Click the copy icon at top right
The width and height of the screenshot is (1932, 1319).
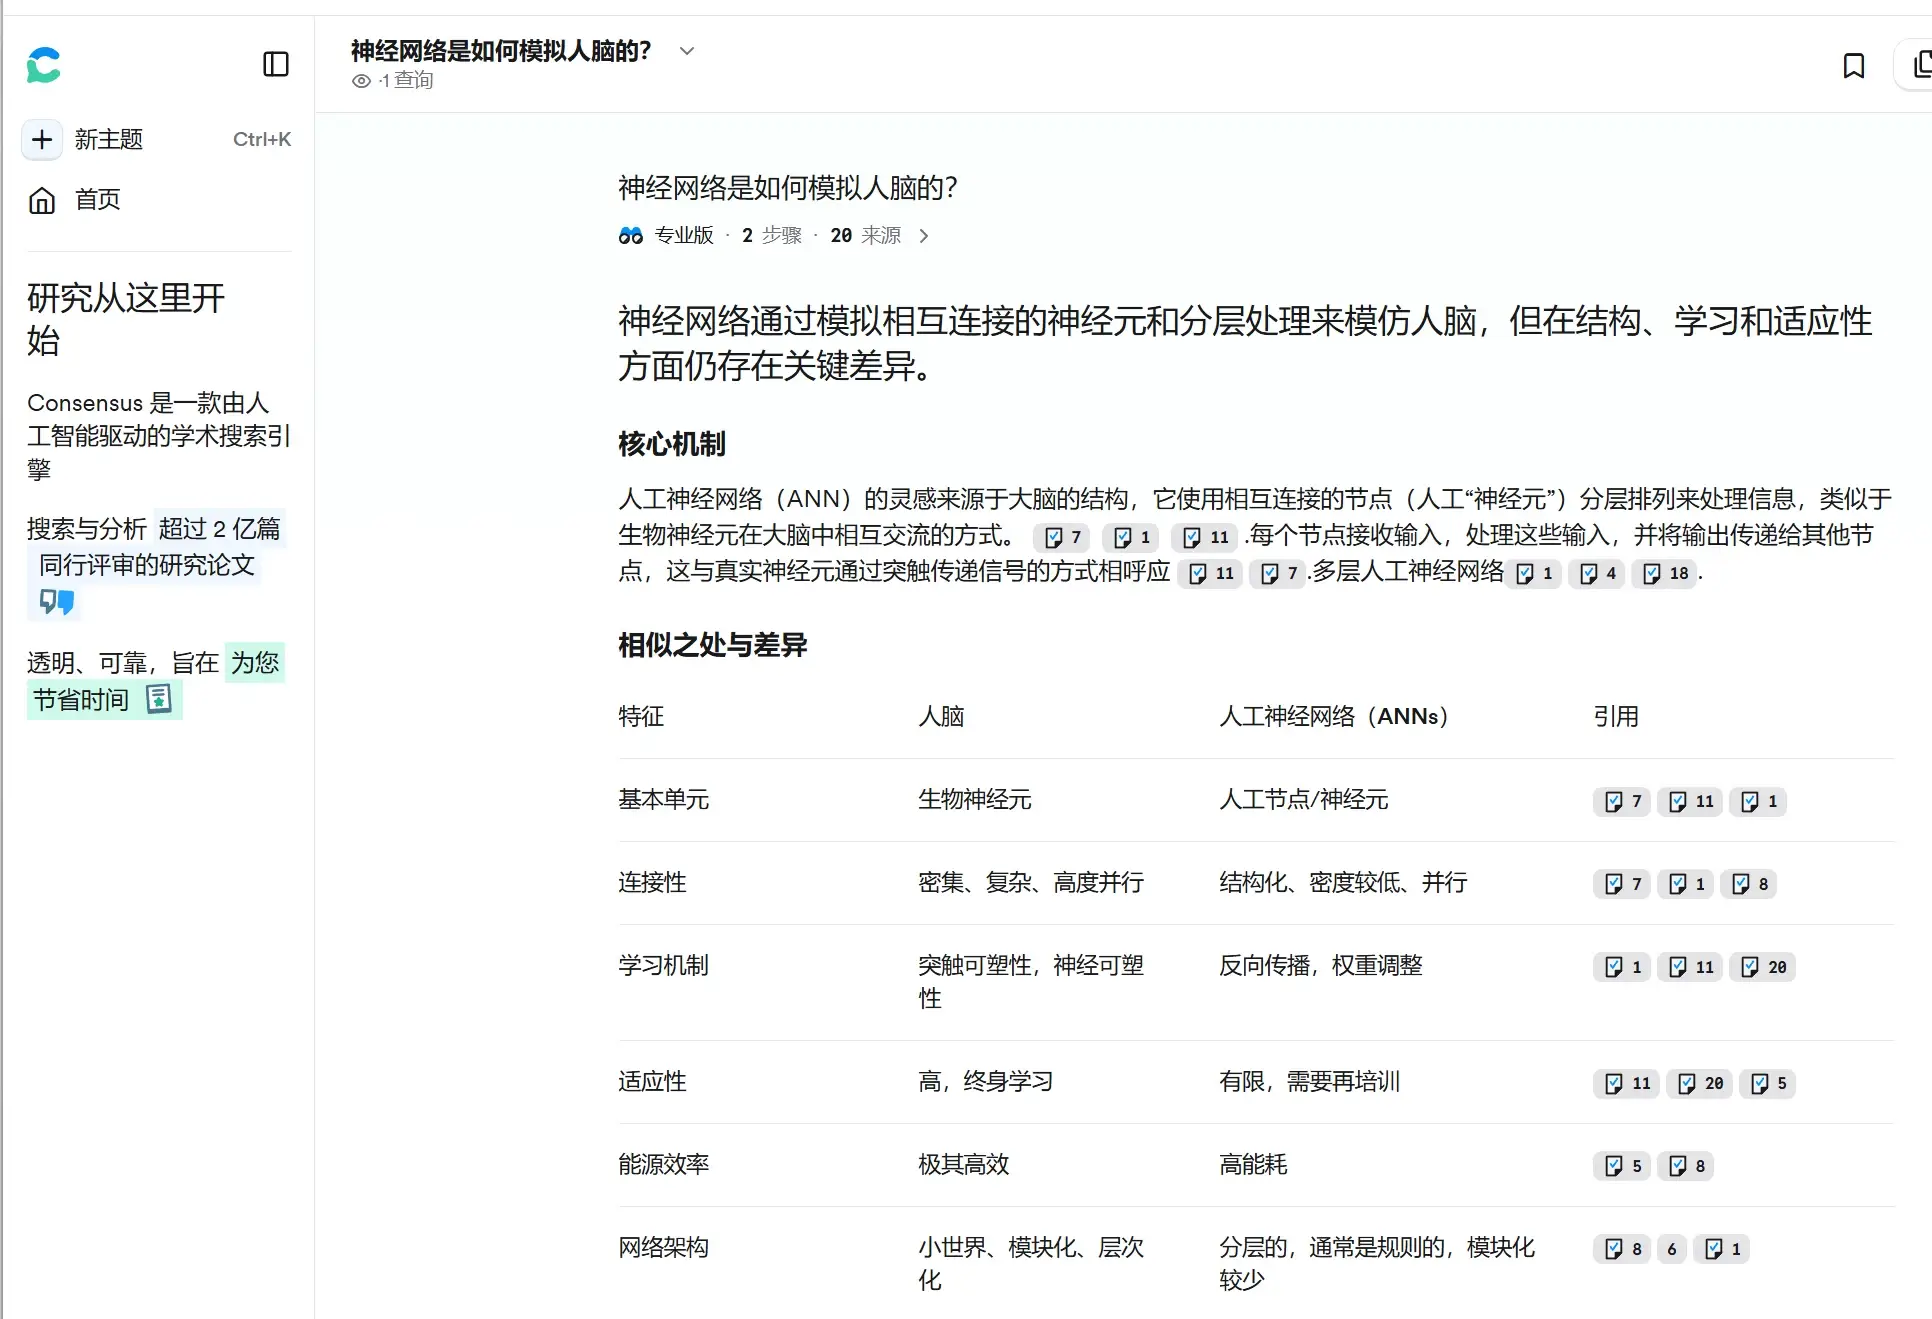click(1921, 66)
